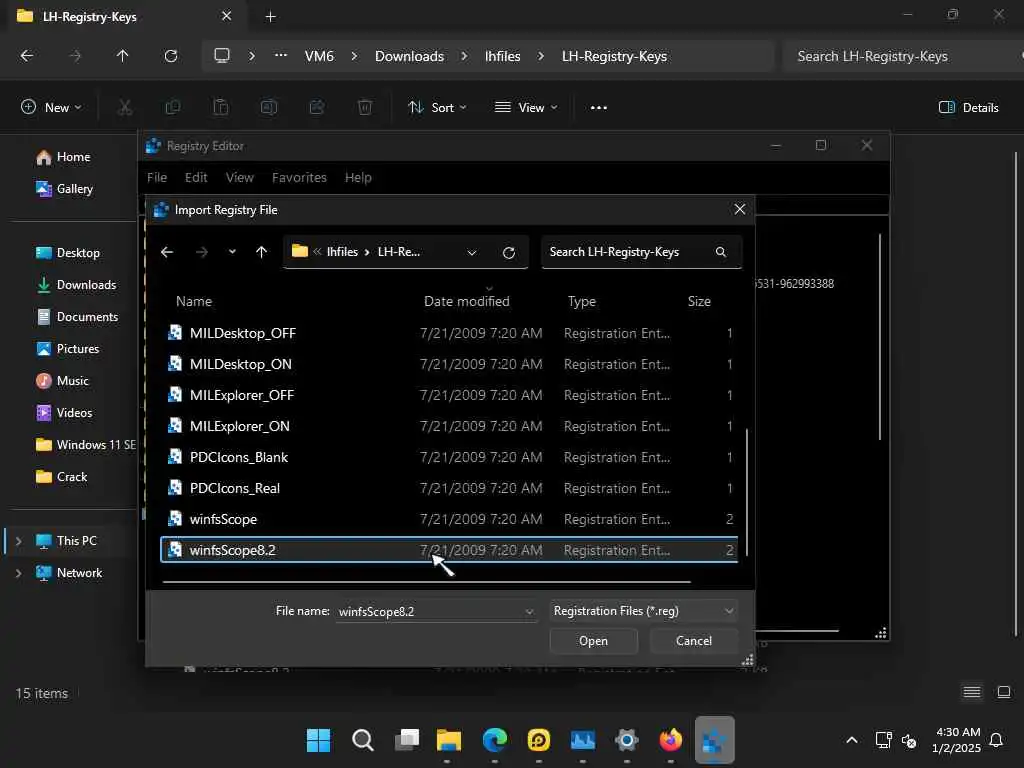The height and width of the screenshot is (768, 1024).
Task: Click File Explorer Back arrow
Action: [x=27, y=56]
